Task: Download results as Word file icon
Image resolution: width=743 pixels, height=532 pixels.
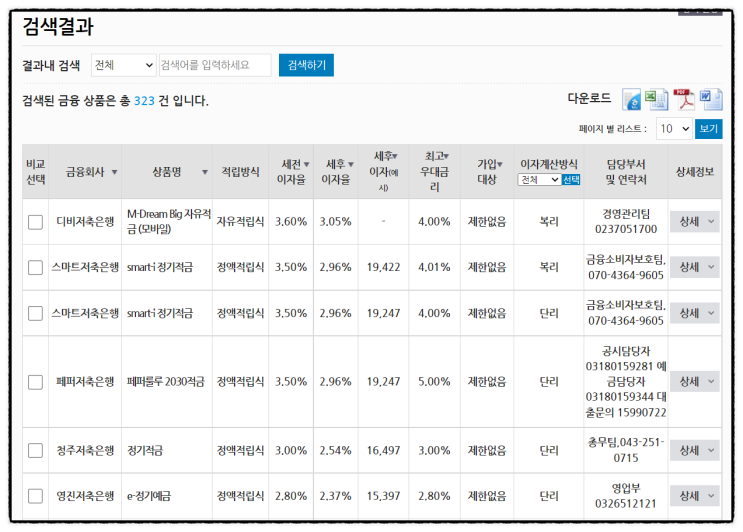Action: coord(711,99)
